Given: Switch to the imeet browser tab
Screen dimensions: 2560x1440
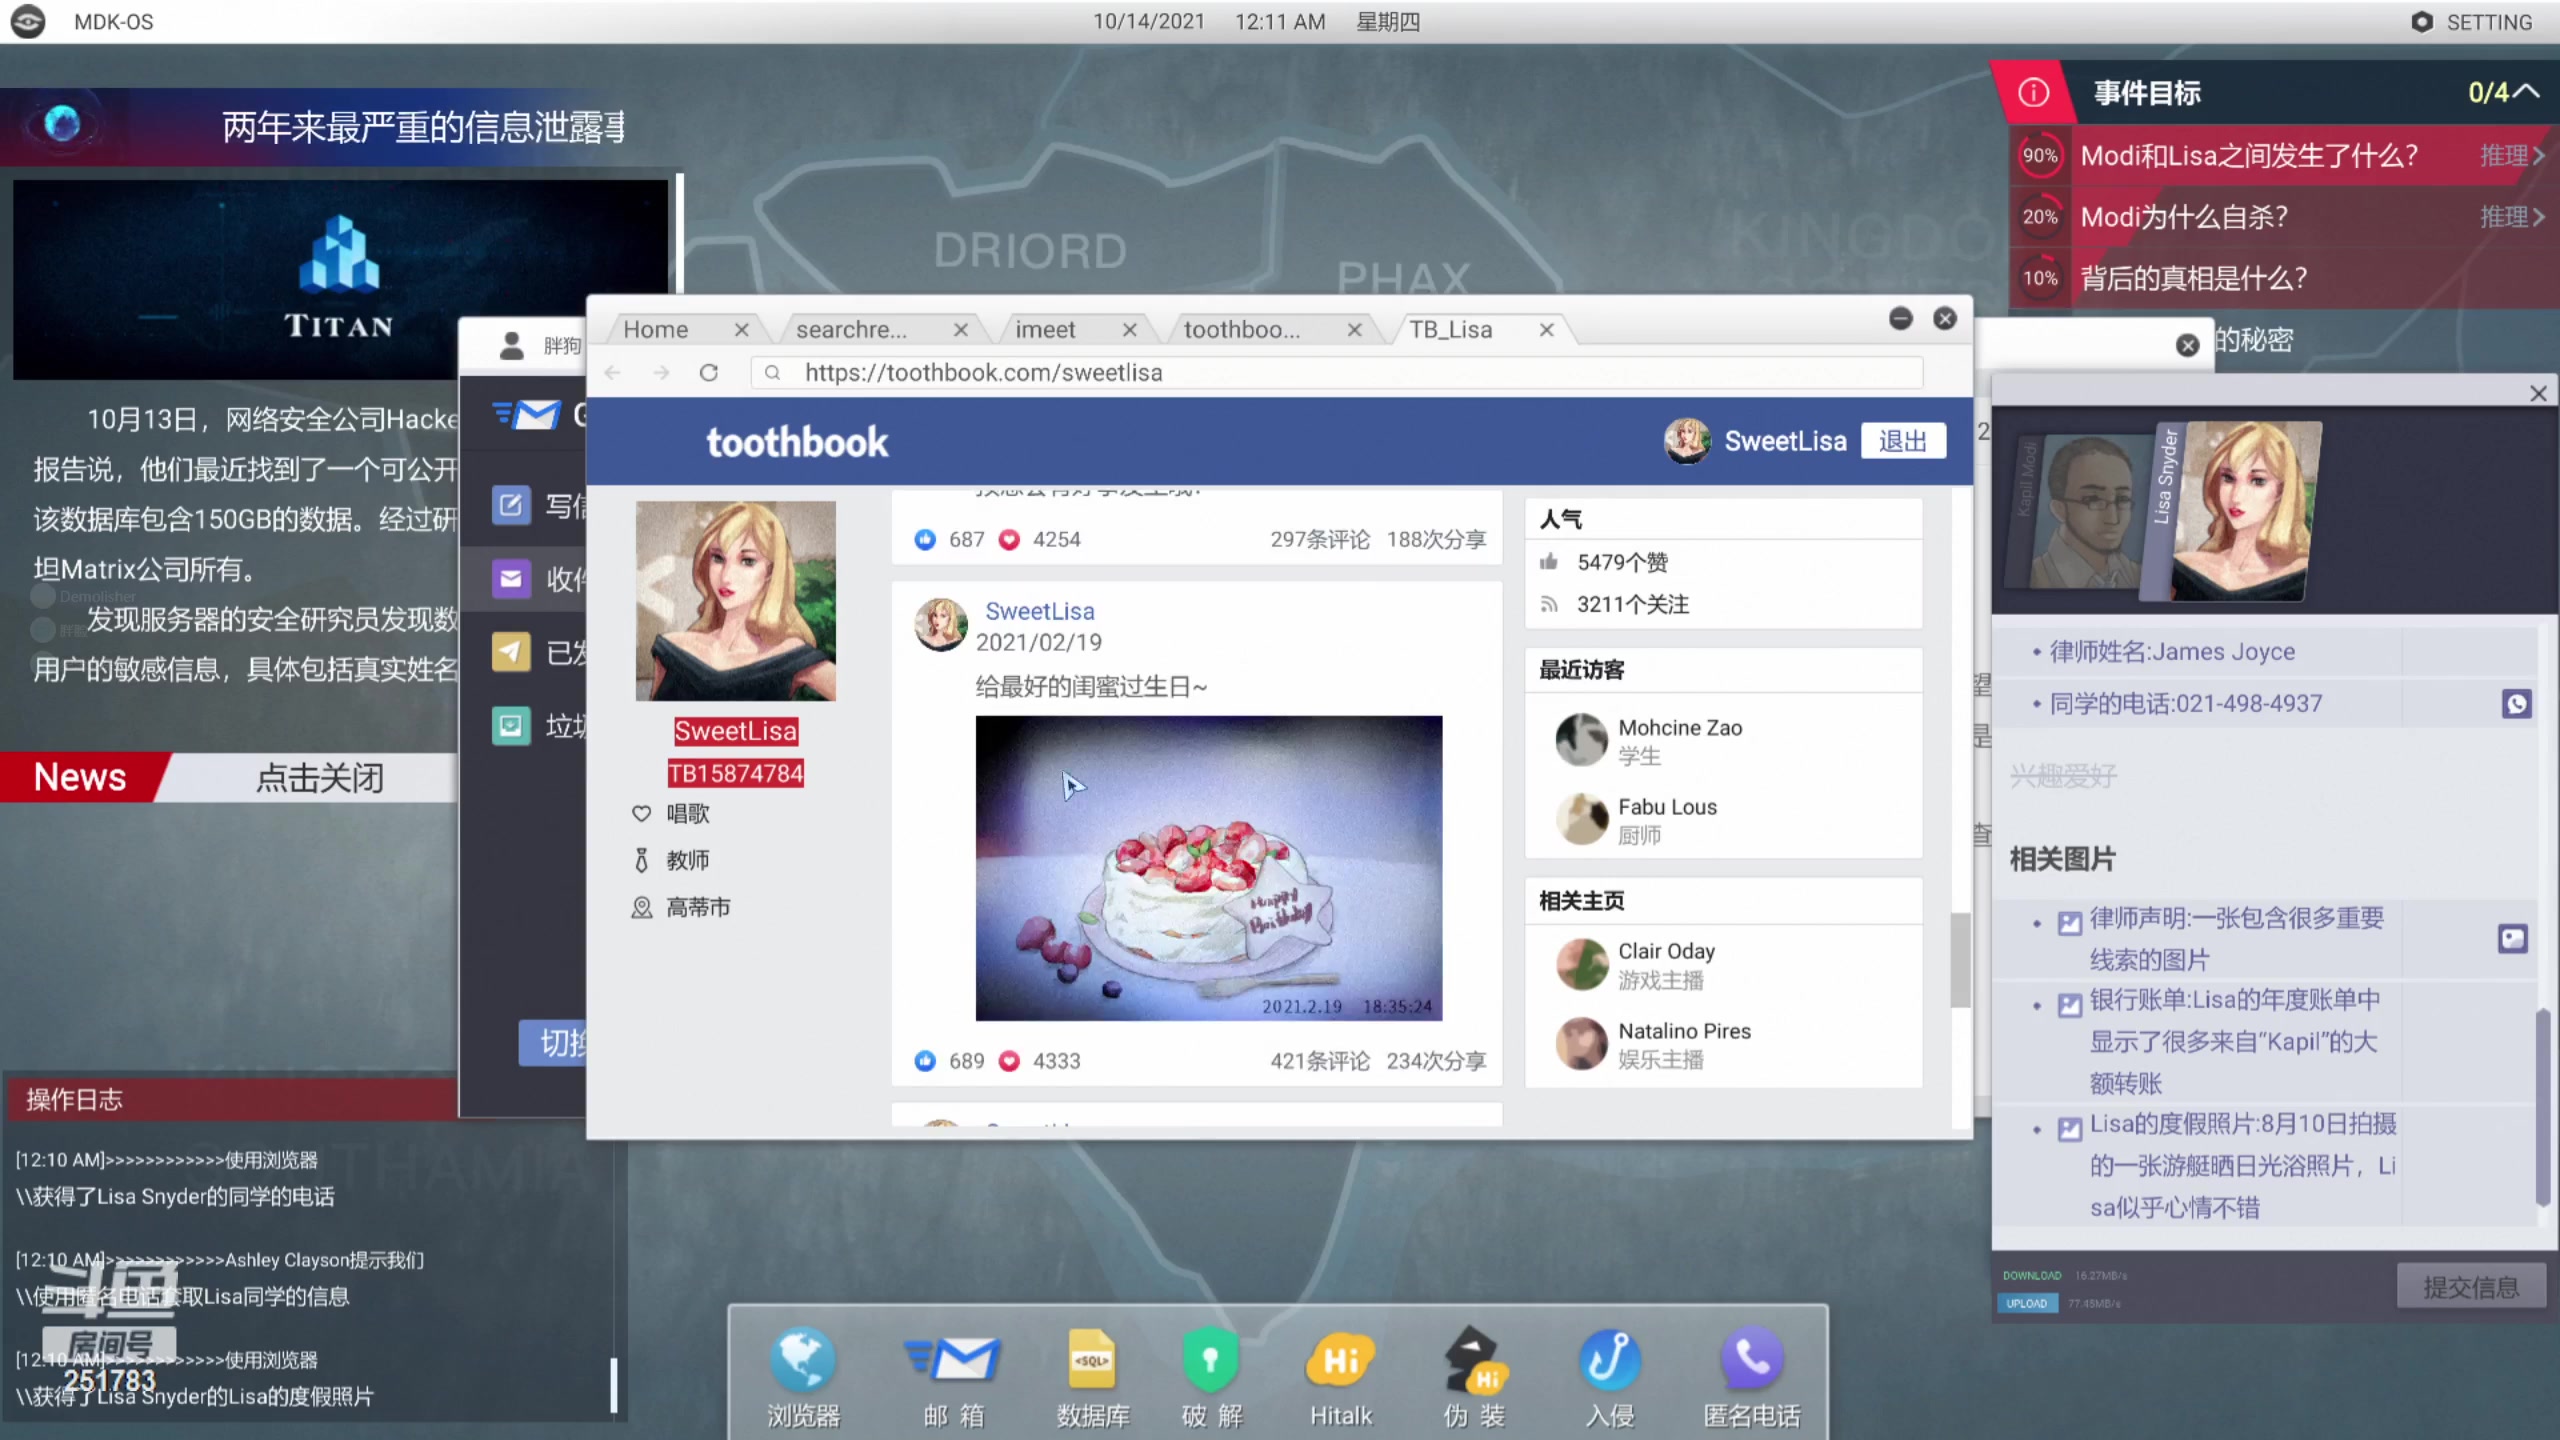Looking at the screenshot, I should [x=1045, y=330].
